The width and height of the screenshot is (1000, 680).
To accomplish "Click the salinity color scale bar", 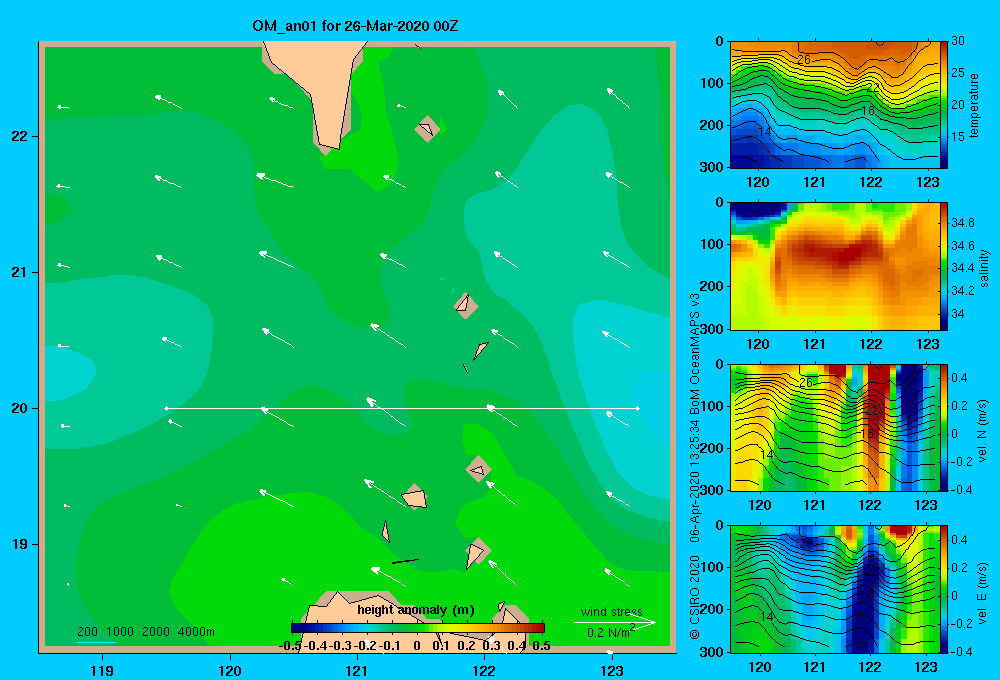I will pos(944,266).
